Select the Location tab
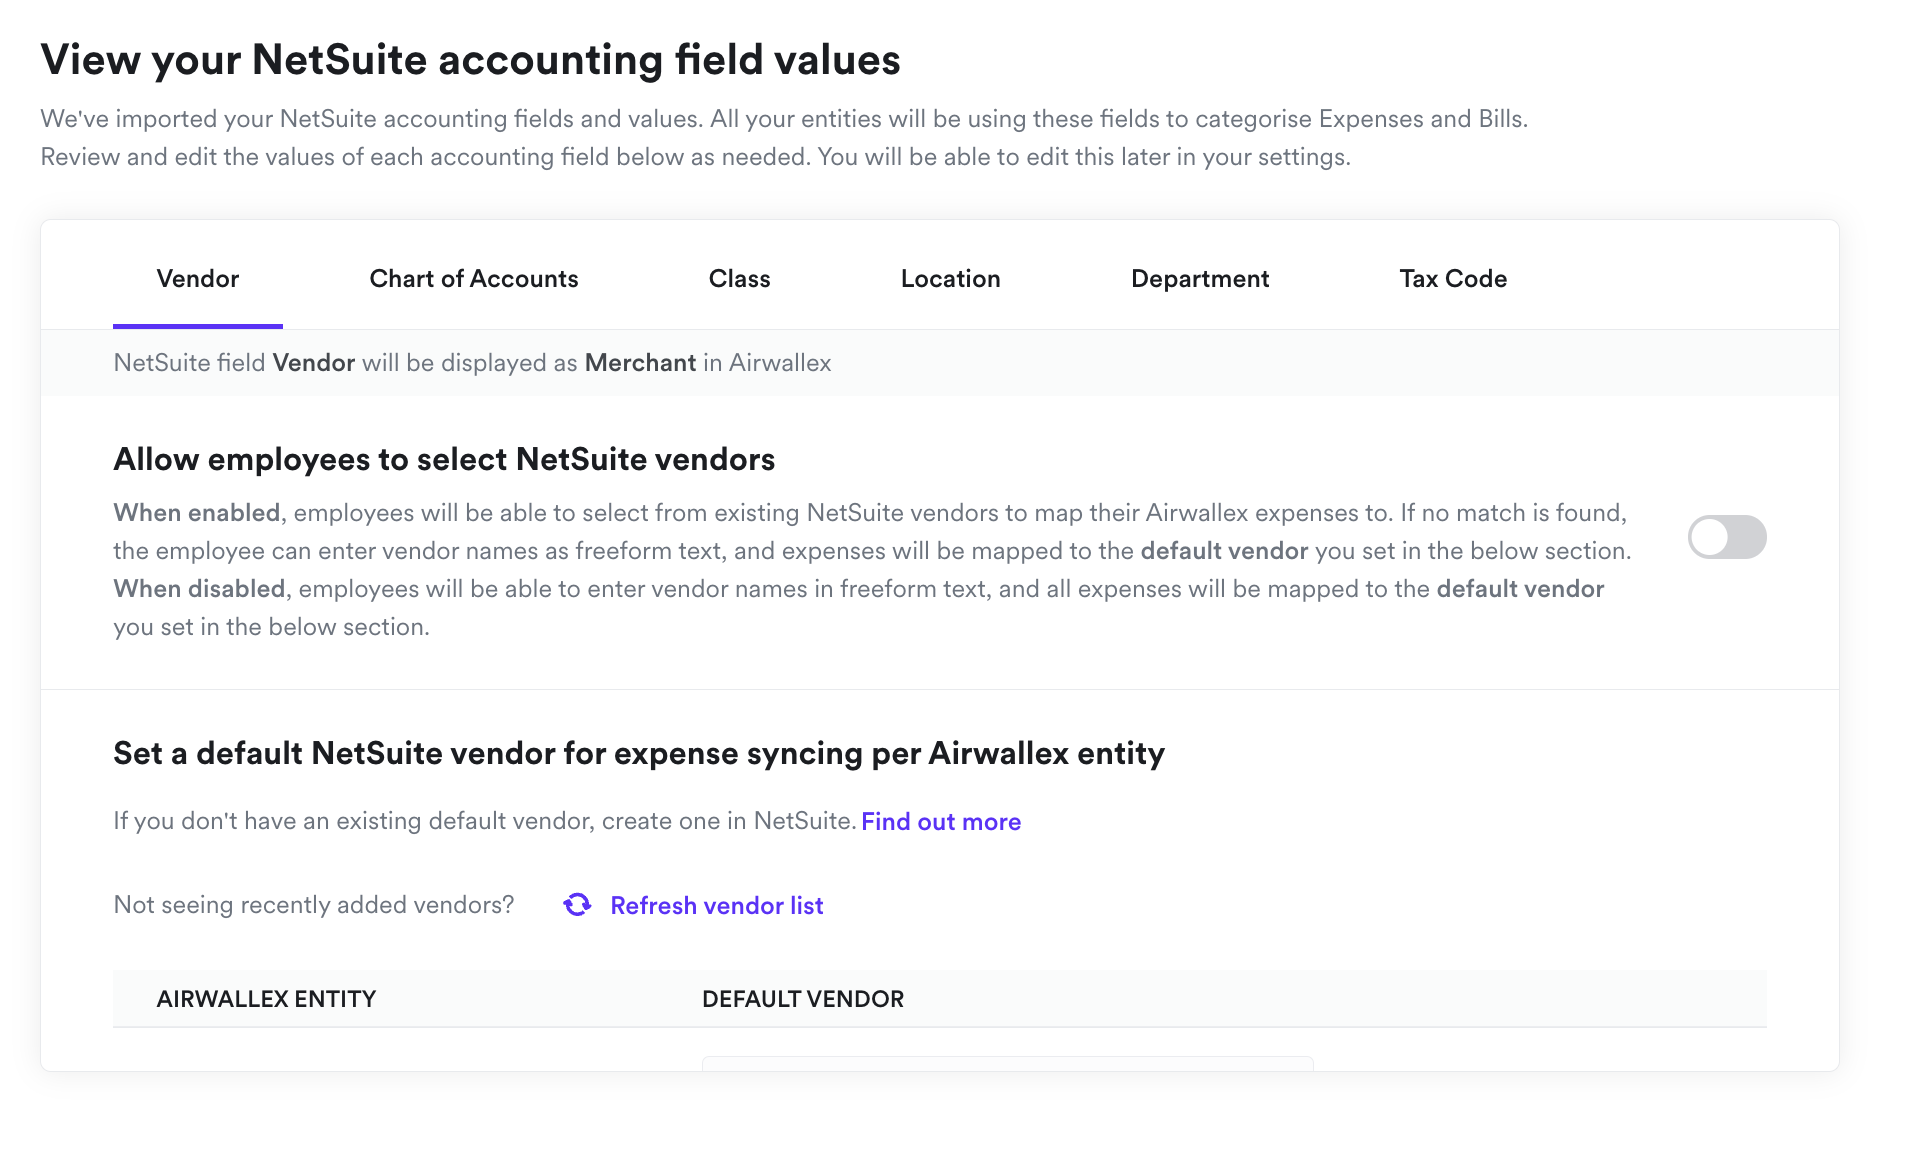 [950, 279]
